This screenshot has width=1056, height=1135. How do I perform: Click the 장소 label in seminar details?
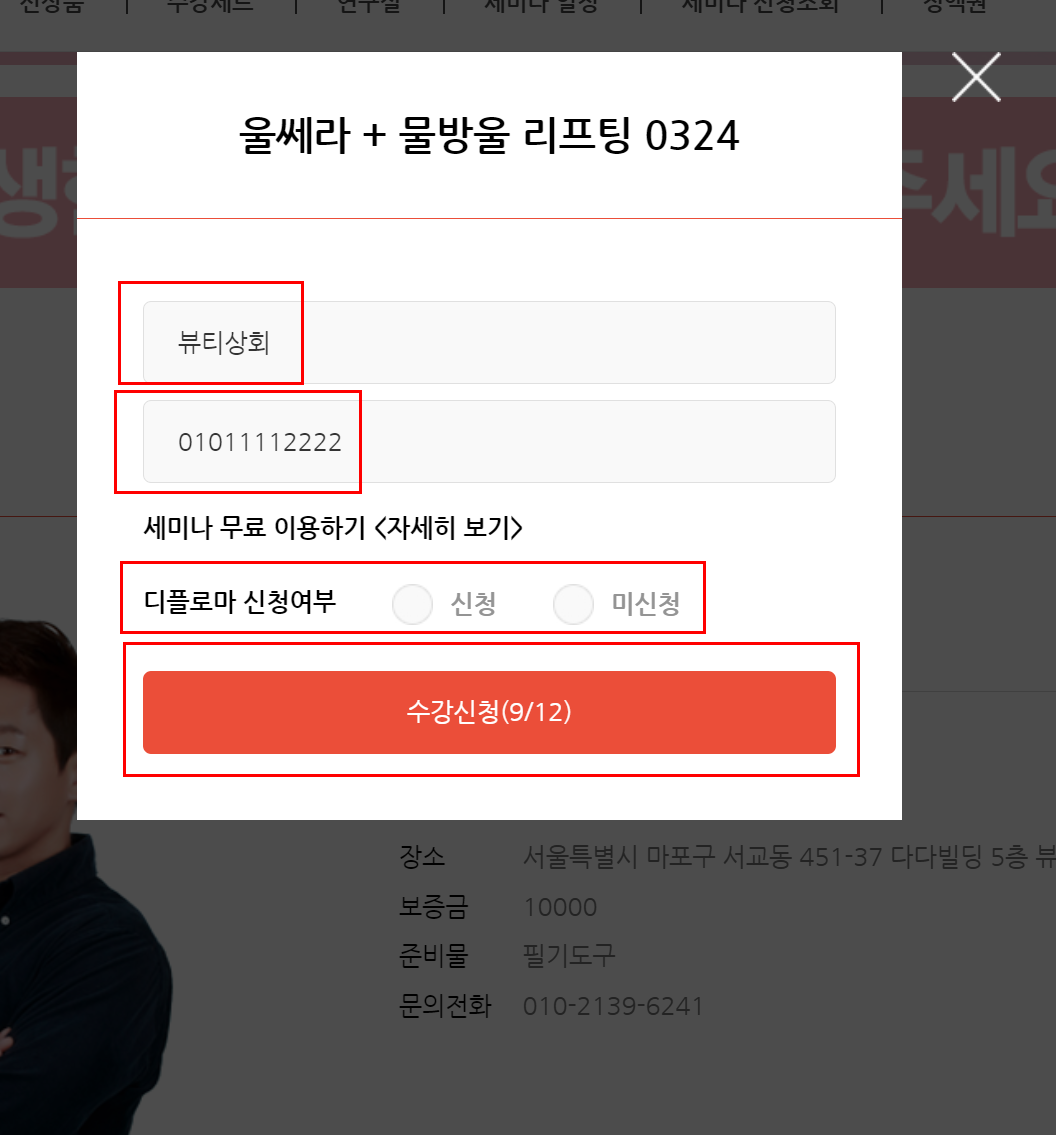(422, 857)
